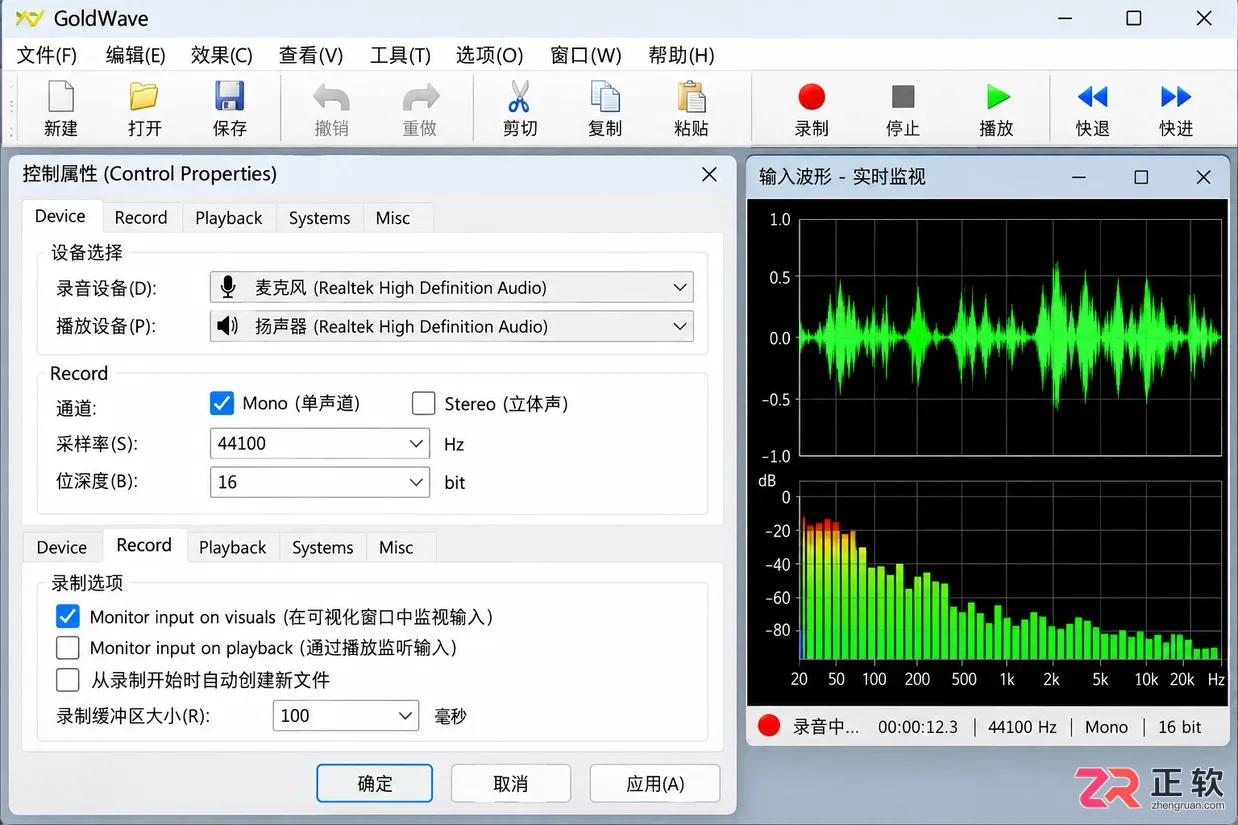The width and height of the screenshot is (1238, 825).
Task: Start recording with the red 录制 button
Action: pyautogui.click(x=812, y=97)
